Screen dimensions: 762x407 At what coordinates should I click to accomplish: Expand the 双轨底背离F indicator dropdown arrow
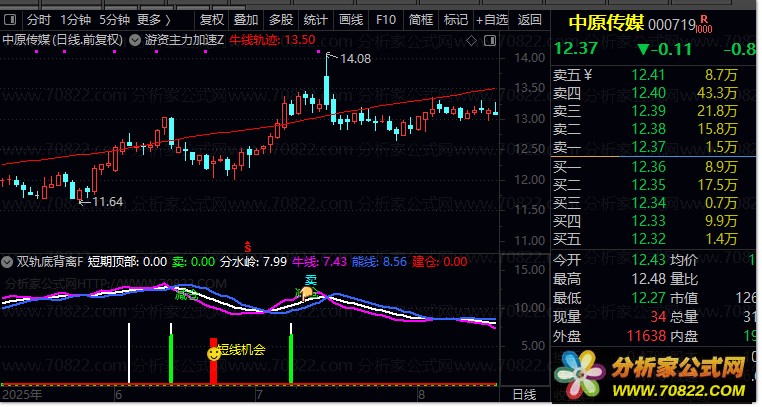click(x=6, y=263)
